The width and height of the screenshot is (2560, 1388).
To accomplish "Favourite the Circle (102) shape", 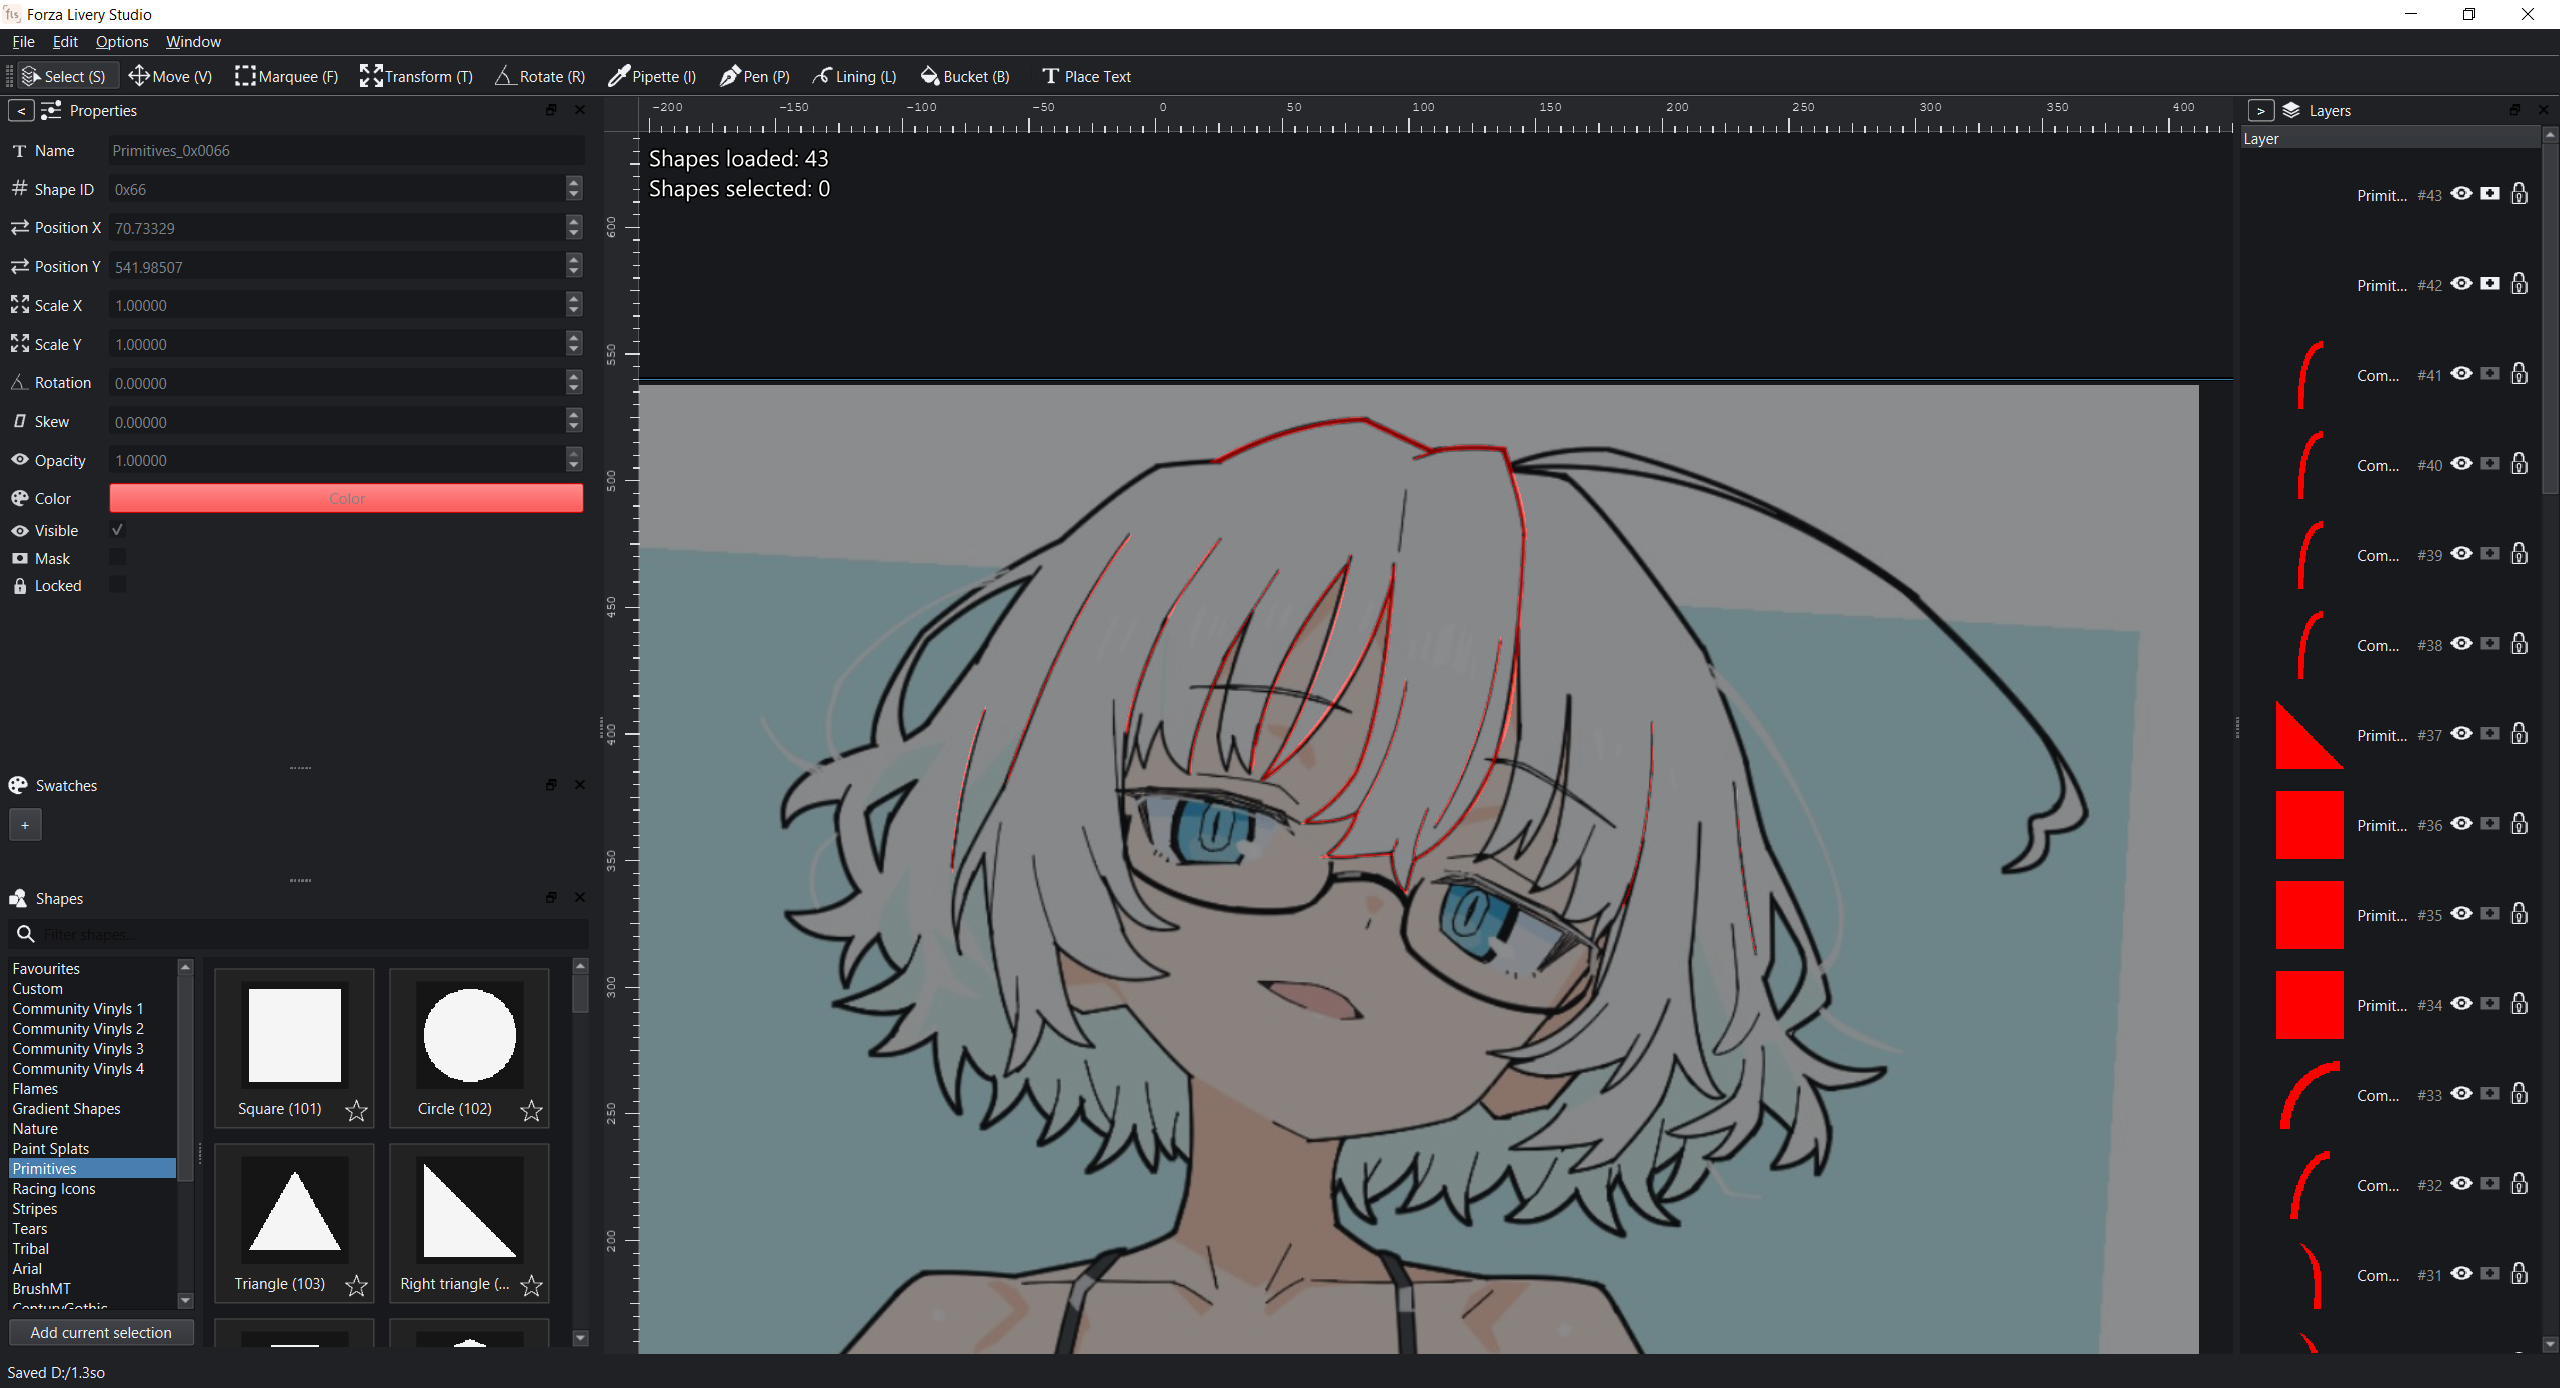I will click(531, 1110).
